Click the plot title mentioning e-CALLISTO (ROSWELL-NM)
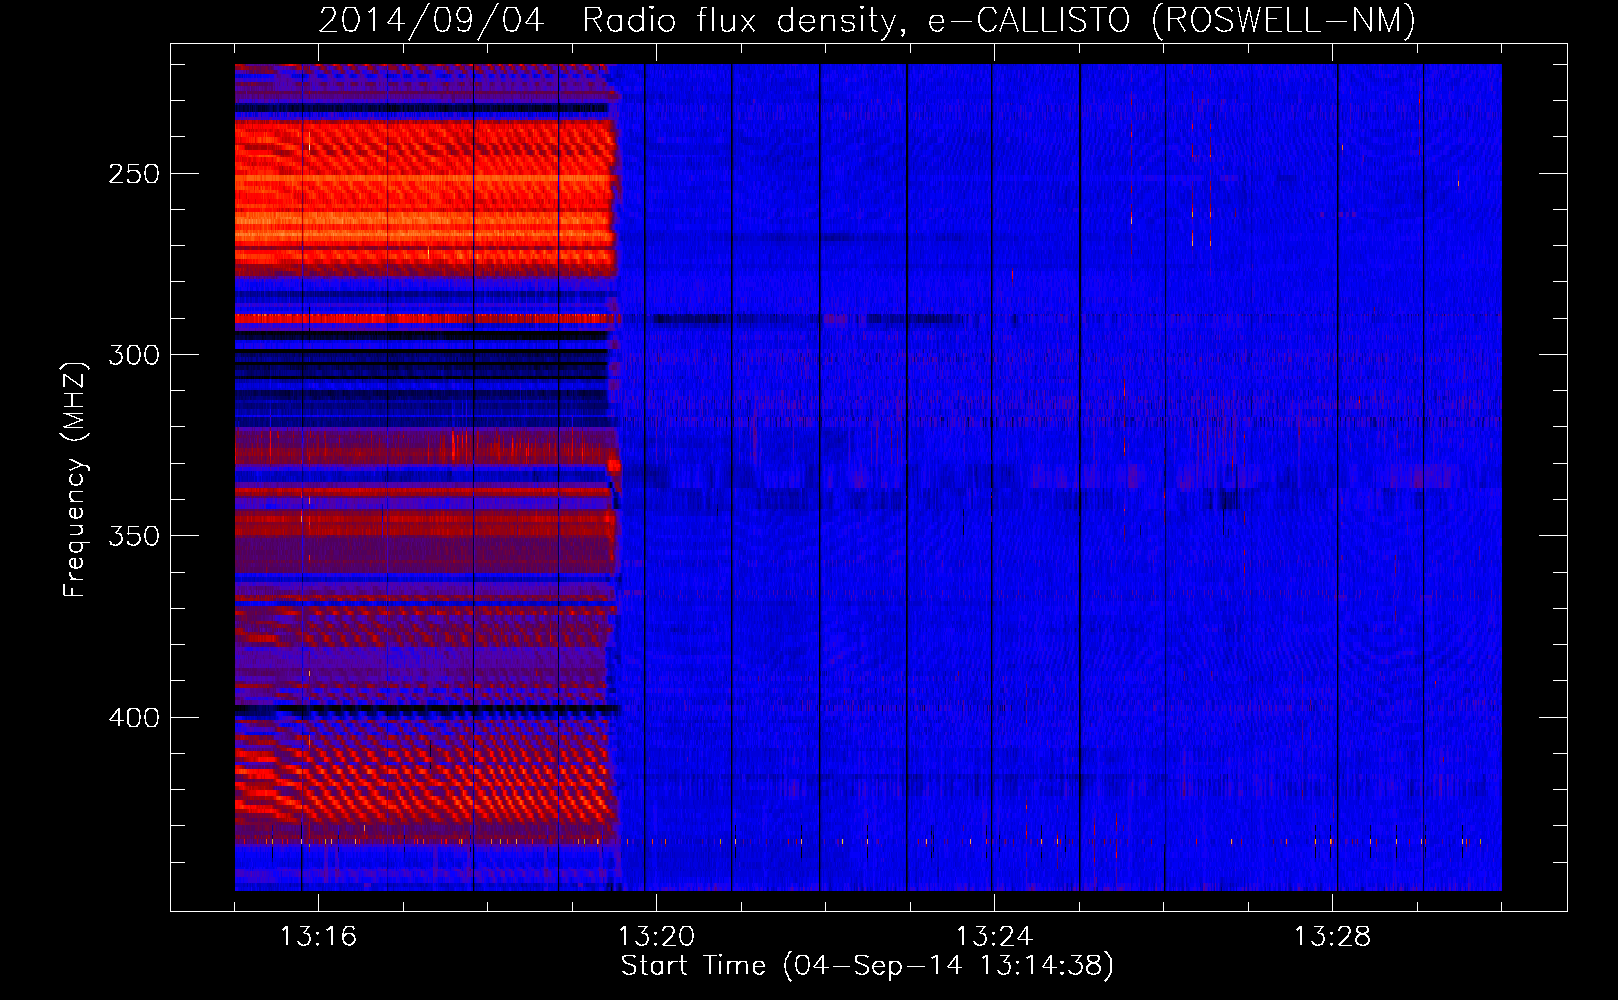The height and width of the screenshot is (1000, 1618). click(x=867, y=20)
